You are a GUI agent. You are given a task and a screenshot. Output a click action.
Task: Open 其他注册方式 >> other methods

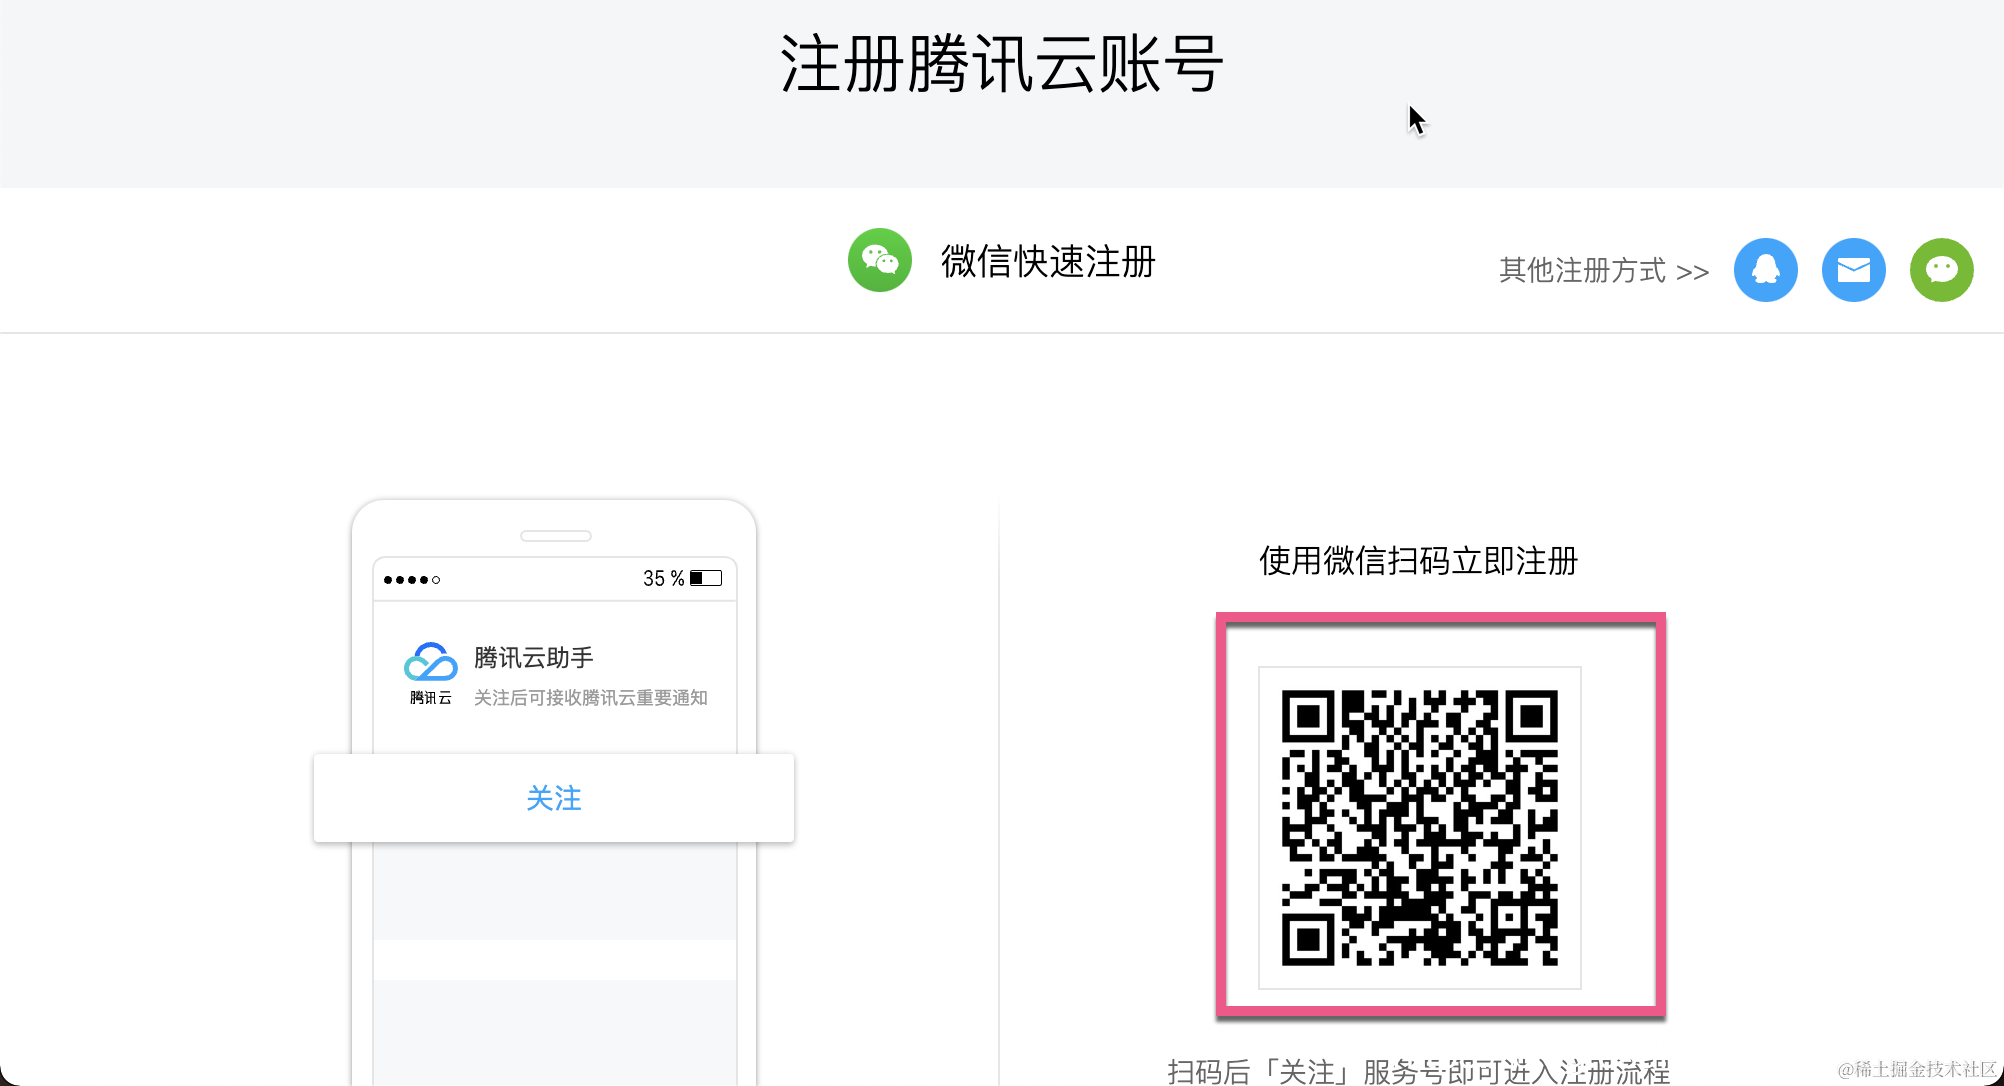click(x=1603, y=270)
